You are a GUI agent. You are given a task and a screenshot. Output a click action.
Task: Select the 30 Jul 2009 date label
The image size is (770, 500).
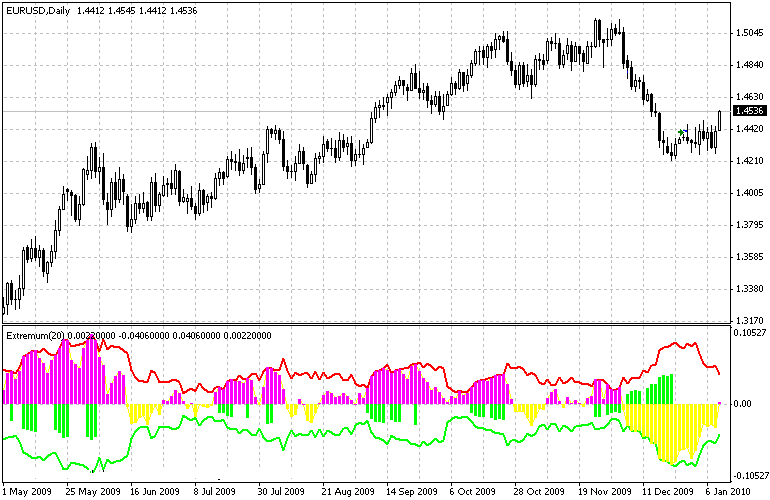point(281,491)
